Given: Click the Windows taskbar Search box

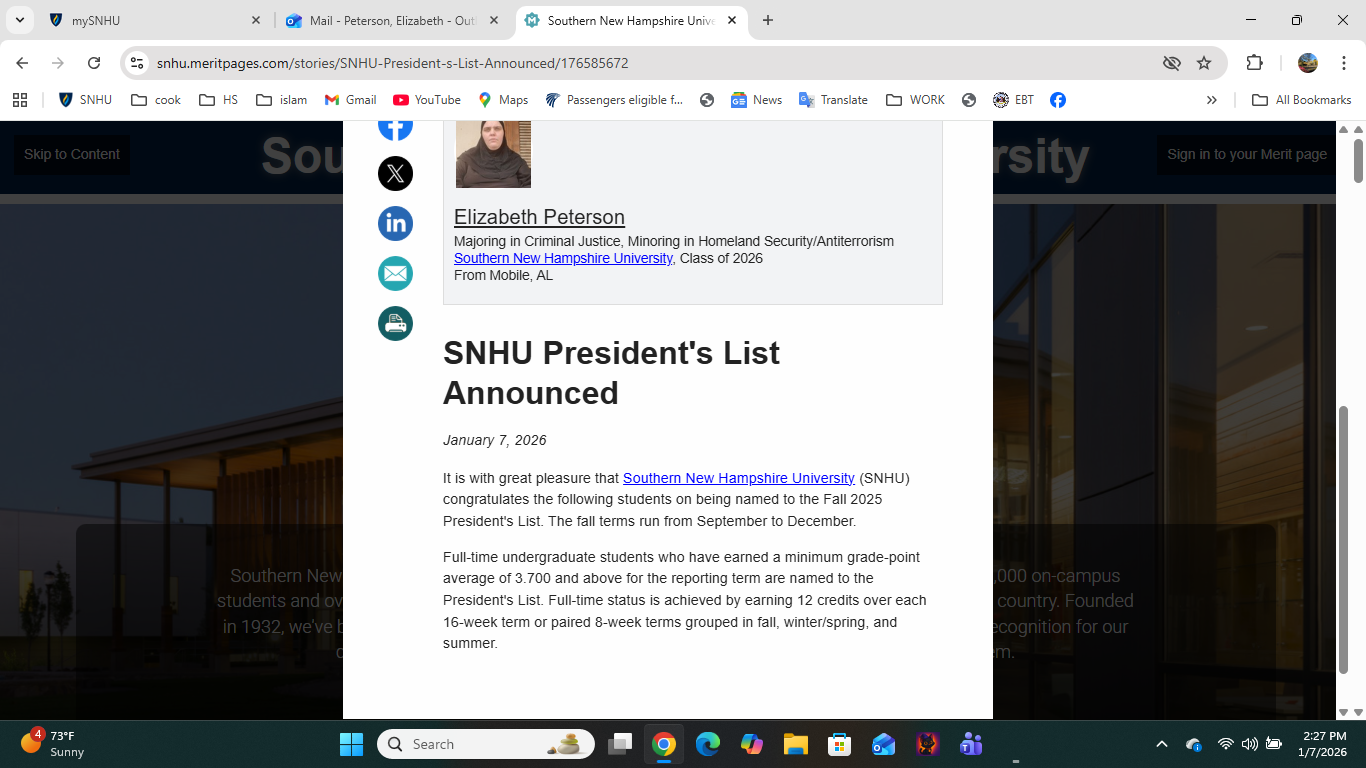Looking at the screenshot, I should click(486, 744).
